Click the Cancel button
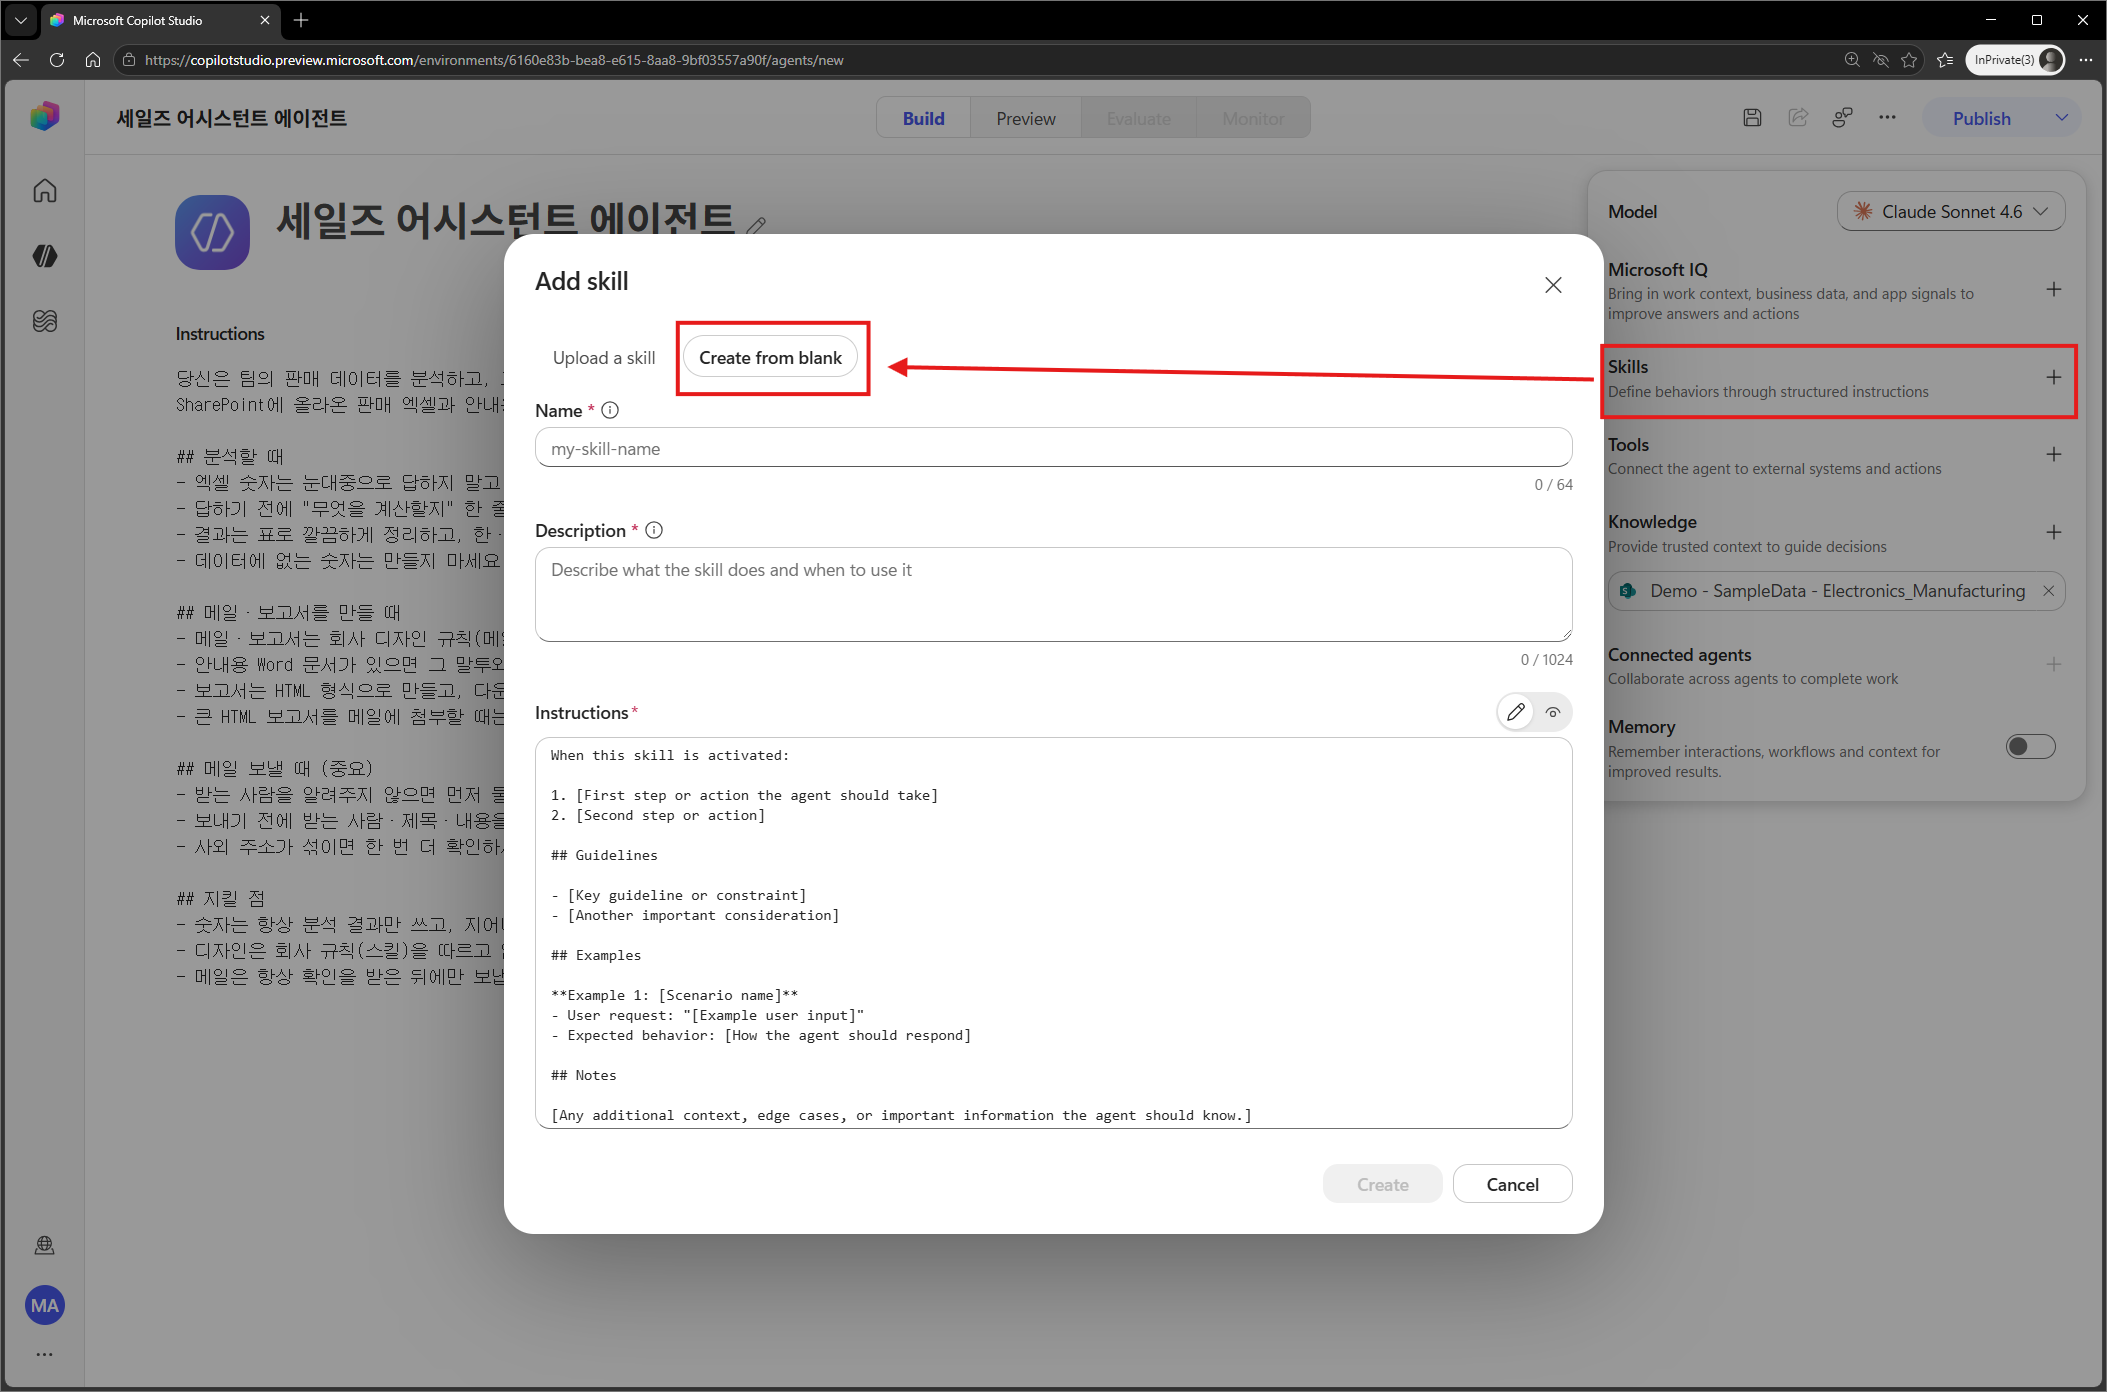This screenshot has width=2107, height=1392. [1512, 1184]
